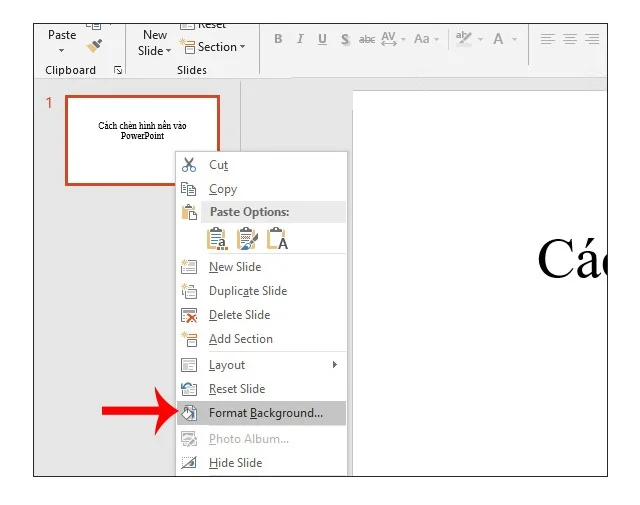Select the Format Painter brush icon
Screen dimensions: 640x505
[x=94, y=45]
